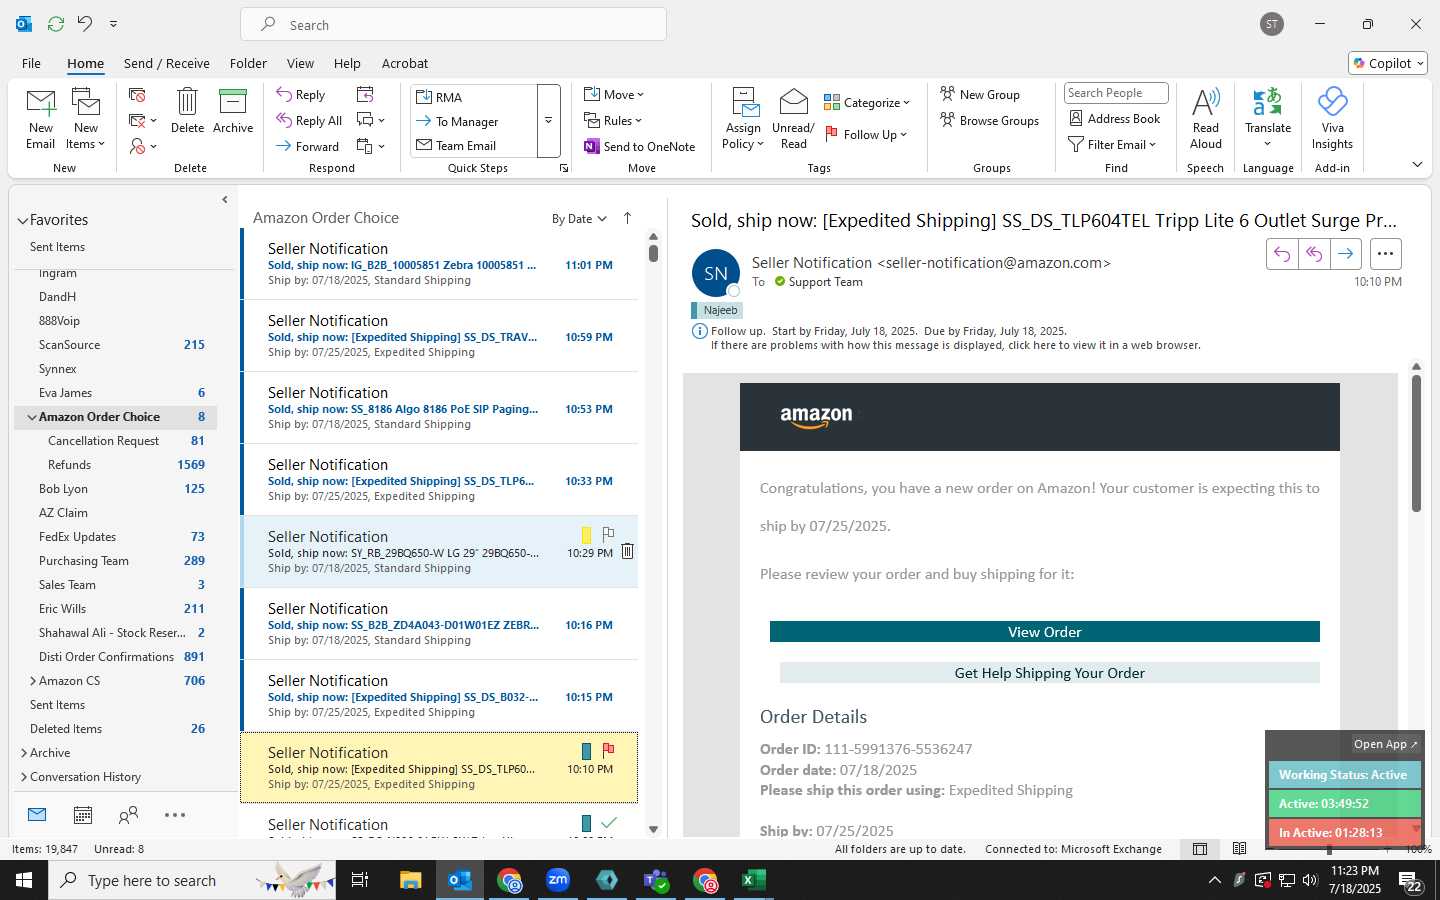Open the By Date sort dropdown
1440x900 pixels.
[x=579, y=218]
